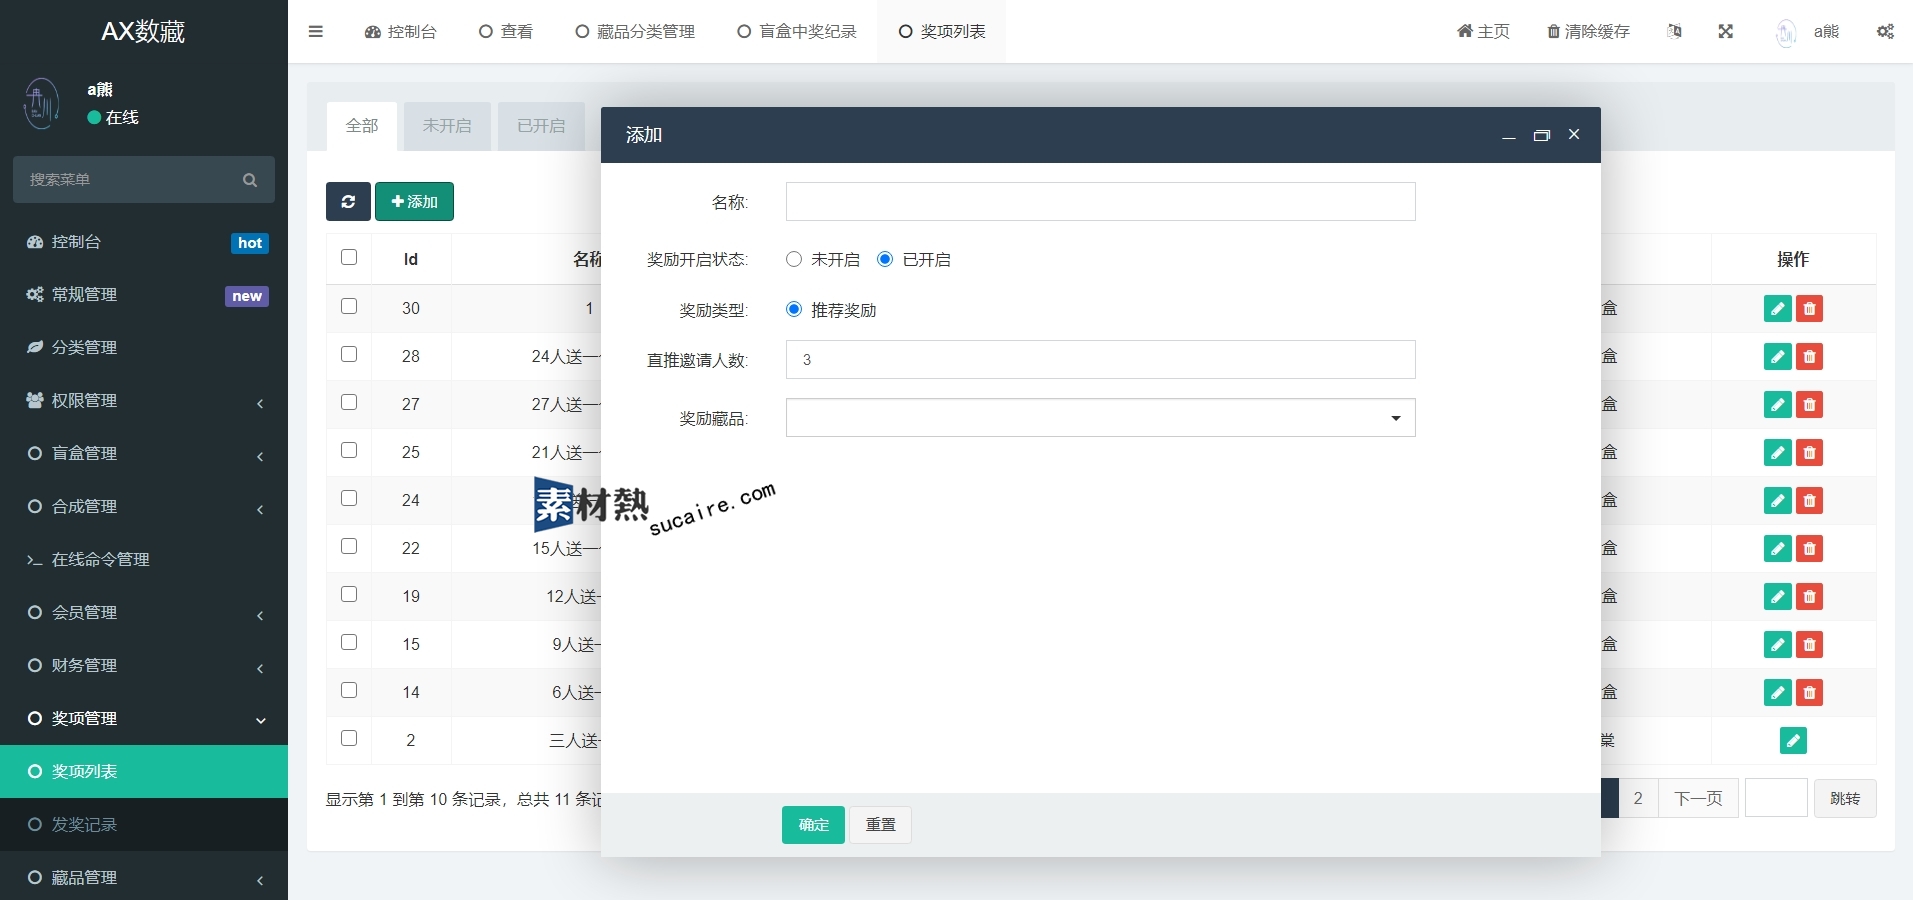Click the 确定 confirm button
Viewport: 1913px width, 900px height.
(x=813, y=825)
